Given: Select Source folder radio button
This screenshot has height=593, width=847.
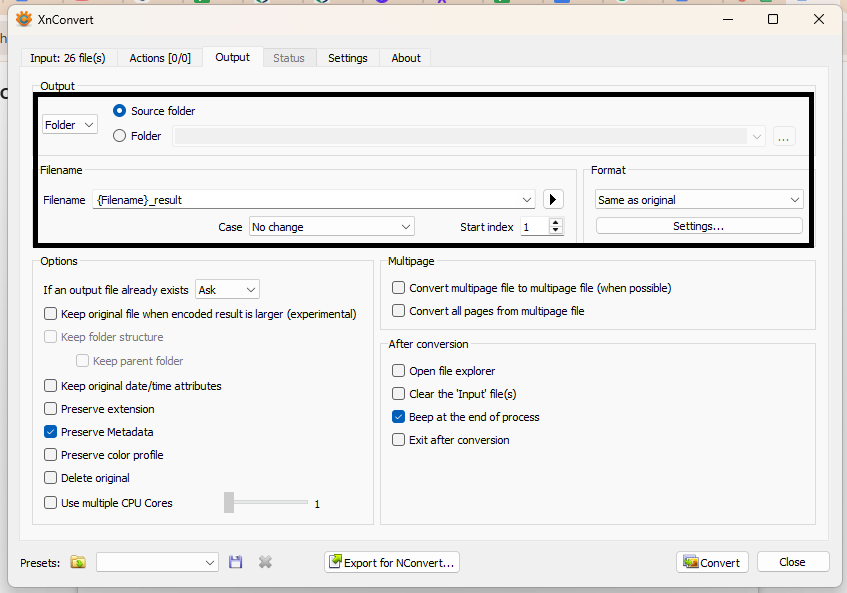Looking at the screenshot, I should tap(119, 111).
